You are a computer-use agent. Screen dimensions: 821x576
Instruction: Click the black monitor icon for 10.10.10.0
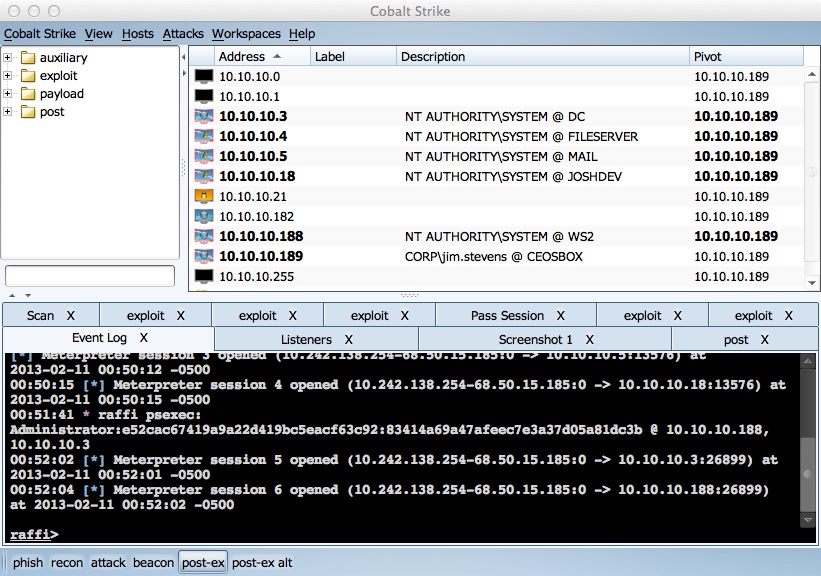(x=204, y=76)
